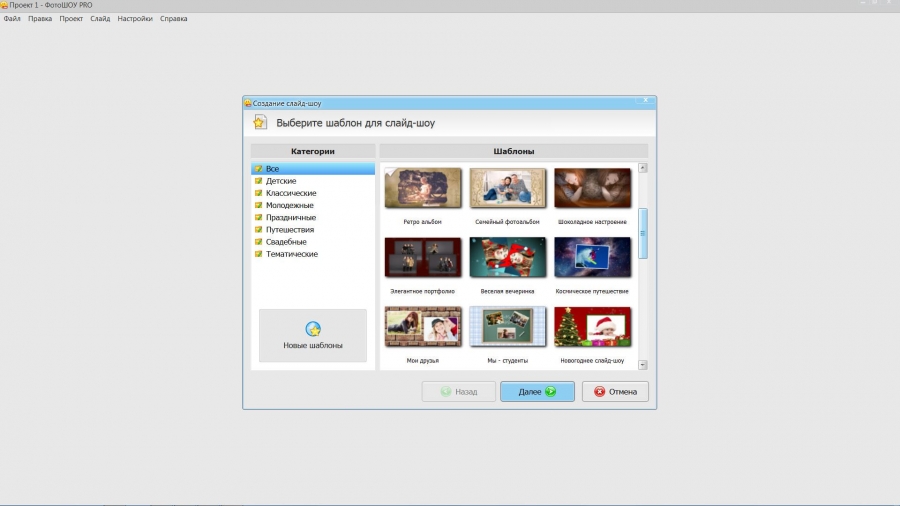The height and width of the screenshot is (506, 900).
Task: Click the Элегантное портфолио label
Action: [x=422, y=291]
